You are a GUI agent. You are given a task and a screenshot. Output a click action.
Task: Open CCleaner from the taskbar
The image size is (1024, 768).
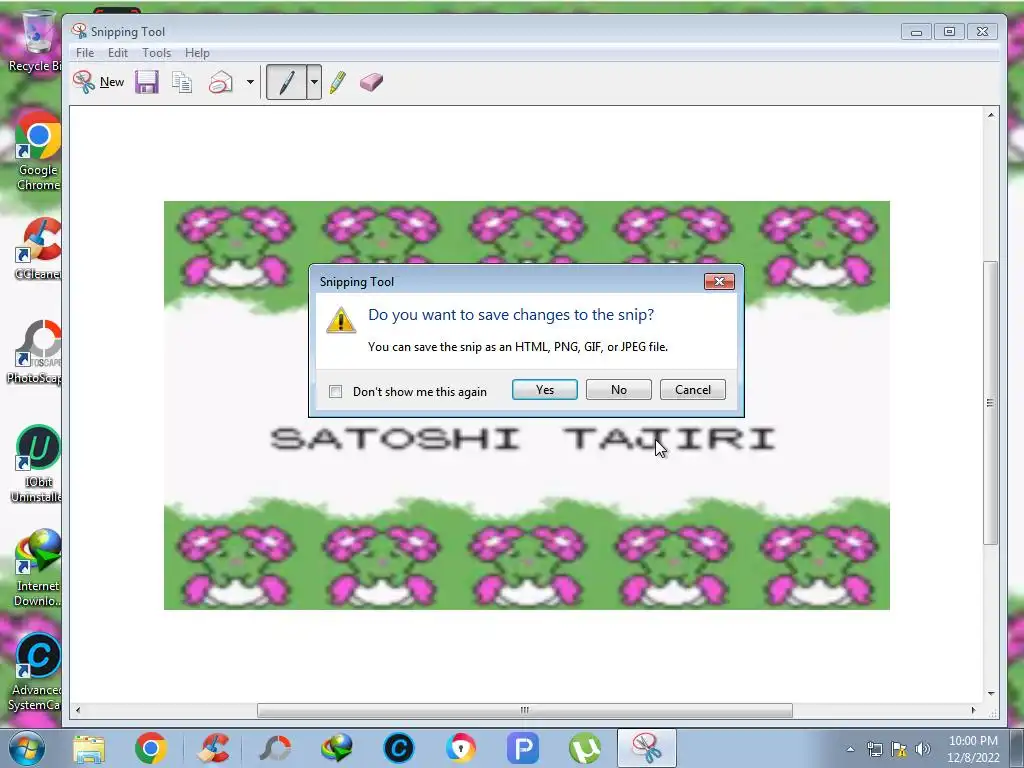[213, 748]
